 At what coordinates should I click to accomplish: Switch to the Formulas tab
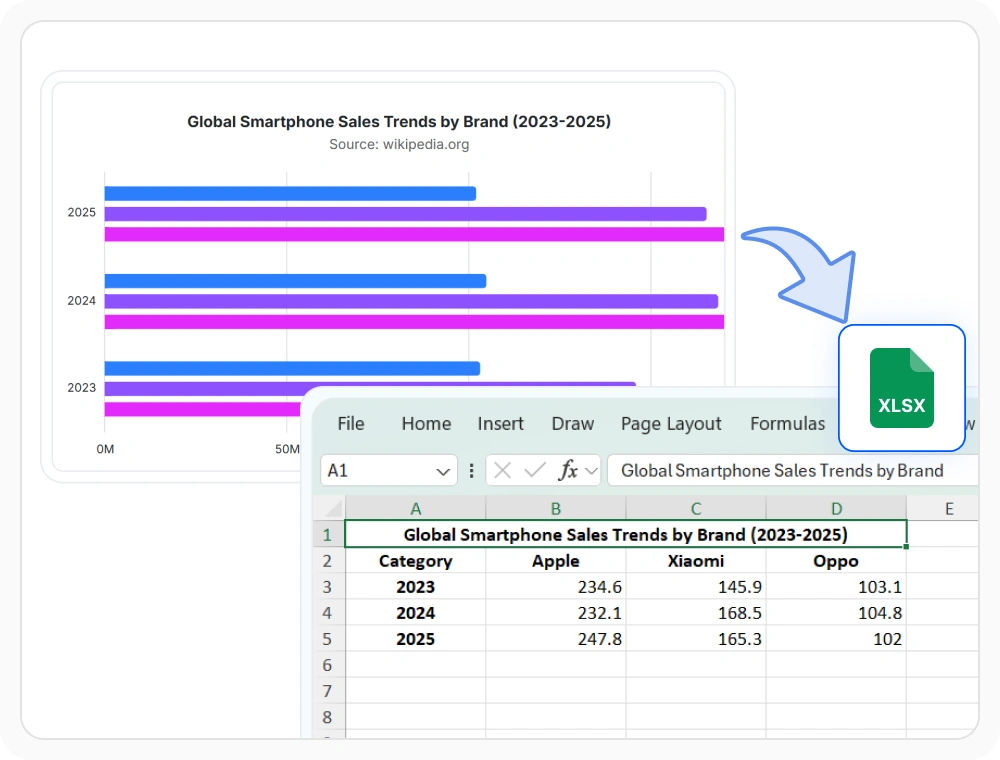[788, 423]
